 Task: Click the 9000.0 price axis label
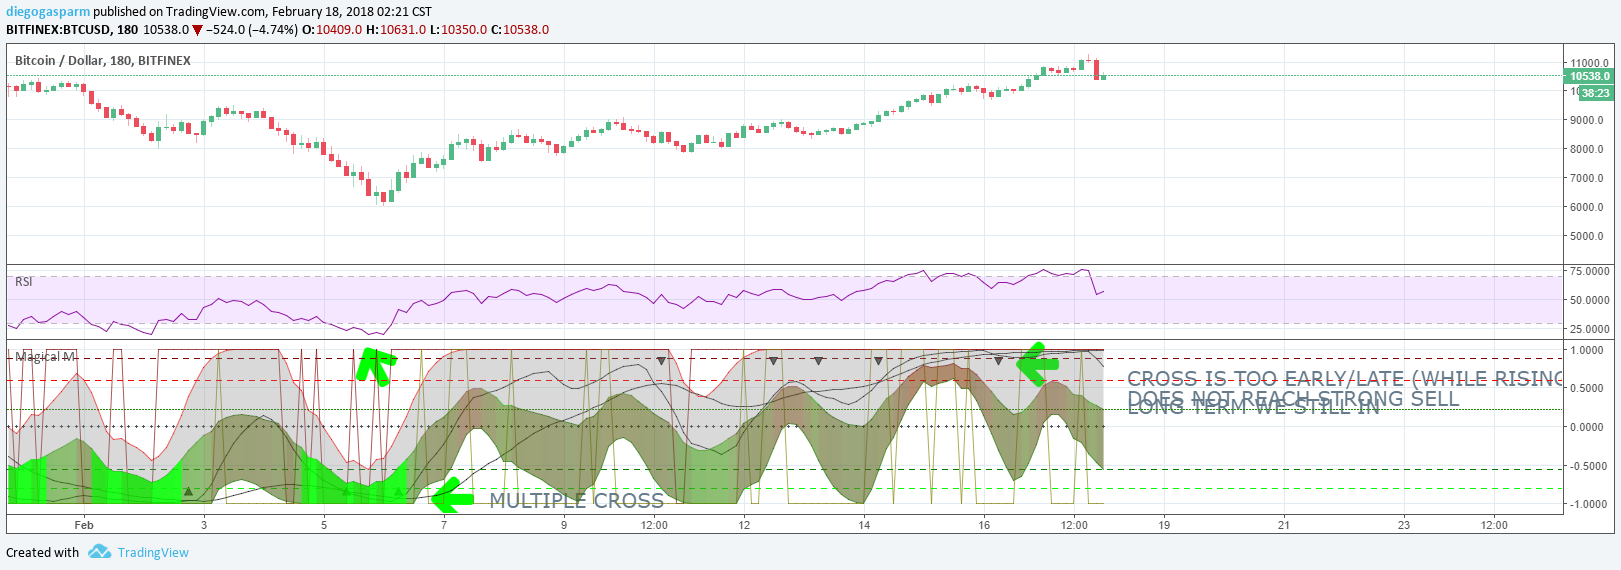click(x=1587, y=120)
